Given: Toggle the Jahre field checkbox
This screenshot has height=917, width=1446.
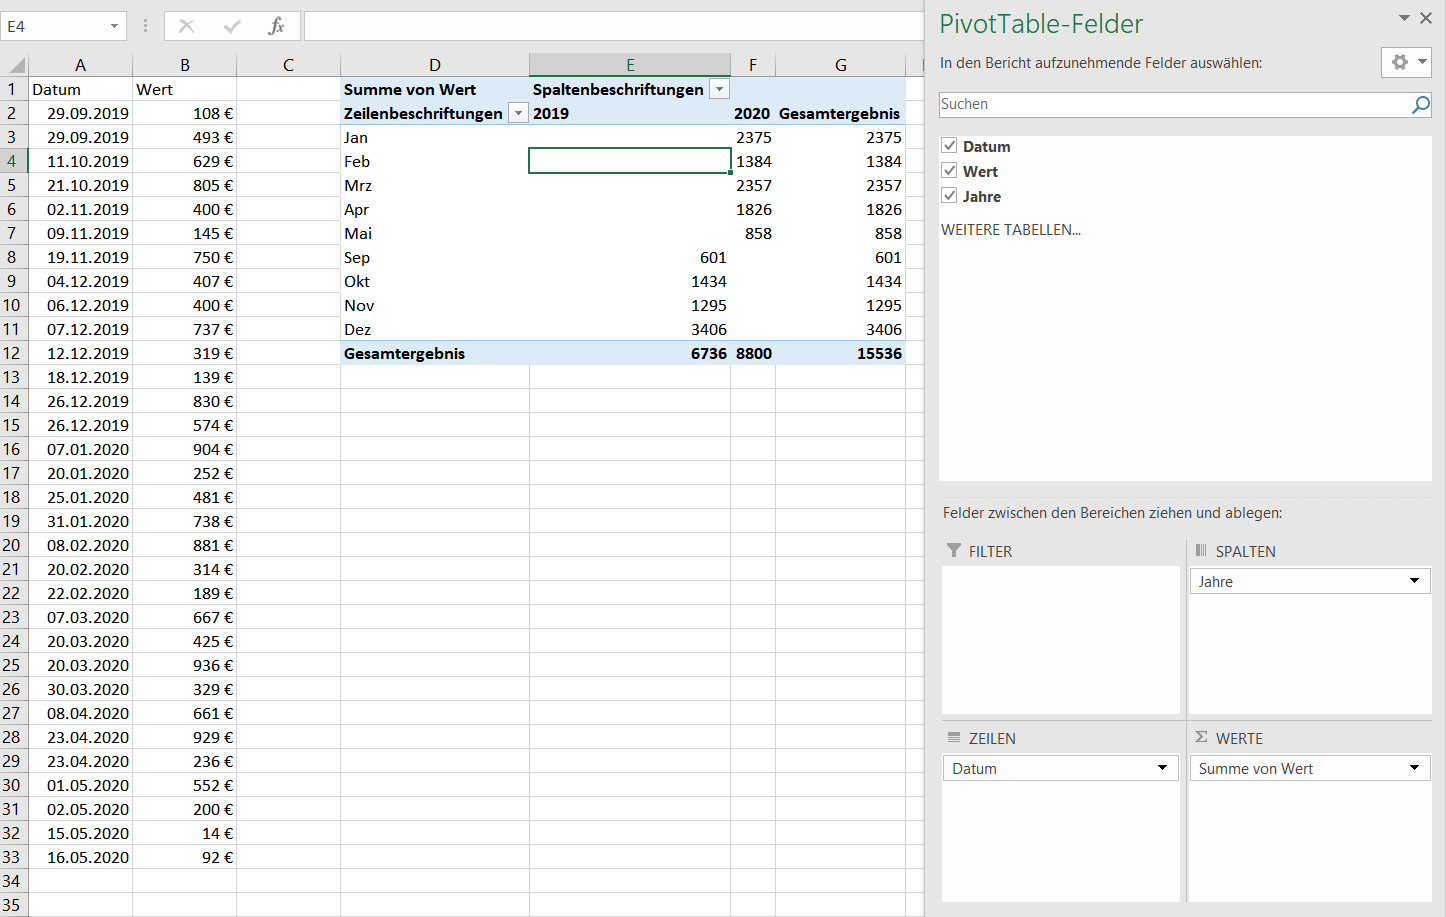Looking at the screenshot, I should [x=950, y=196].
